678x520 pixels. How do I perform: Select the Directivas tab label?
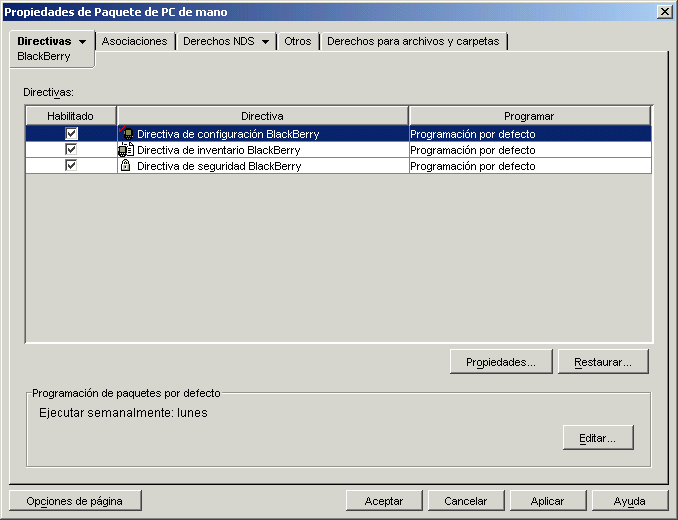click(x=44, y=41)
